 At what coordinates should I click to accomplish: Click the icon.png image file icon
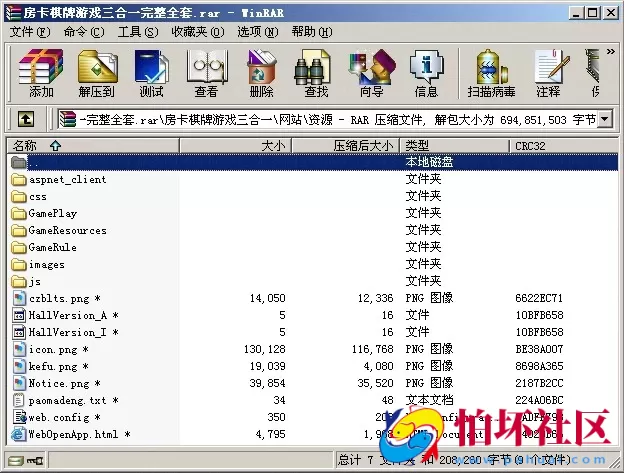19,349
